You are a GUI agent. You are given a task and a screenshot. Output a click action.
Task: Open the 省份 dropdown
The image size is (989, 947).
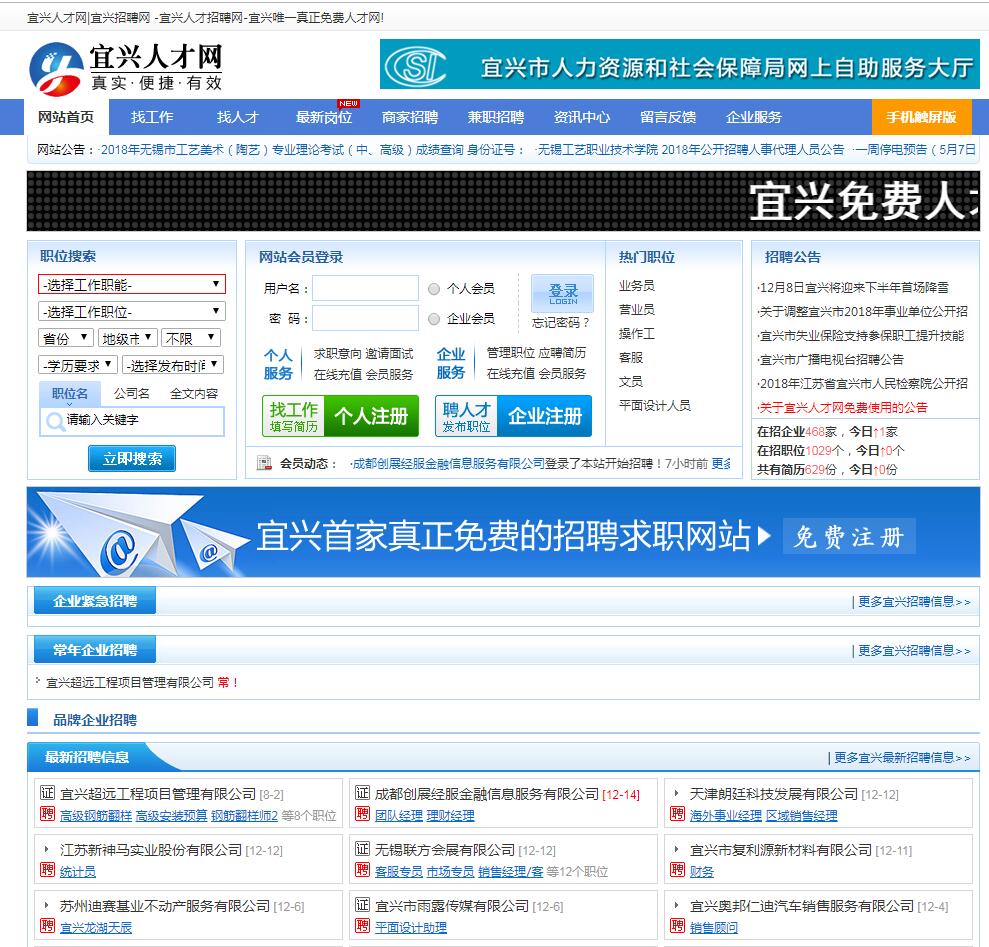point(66,339)
